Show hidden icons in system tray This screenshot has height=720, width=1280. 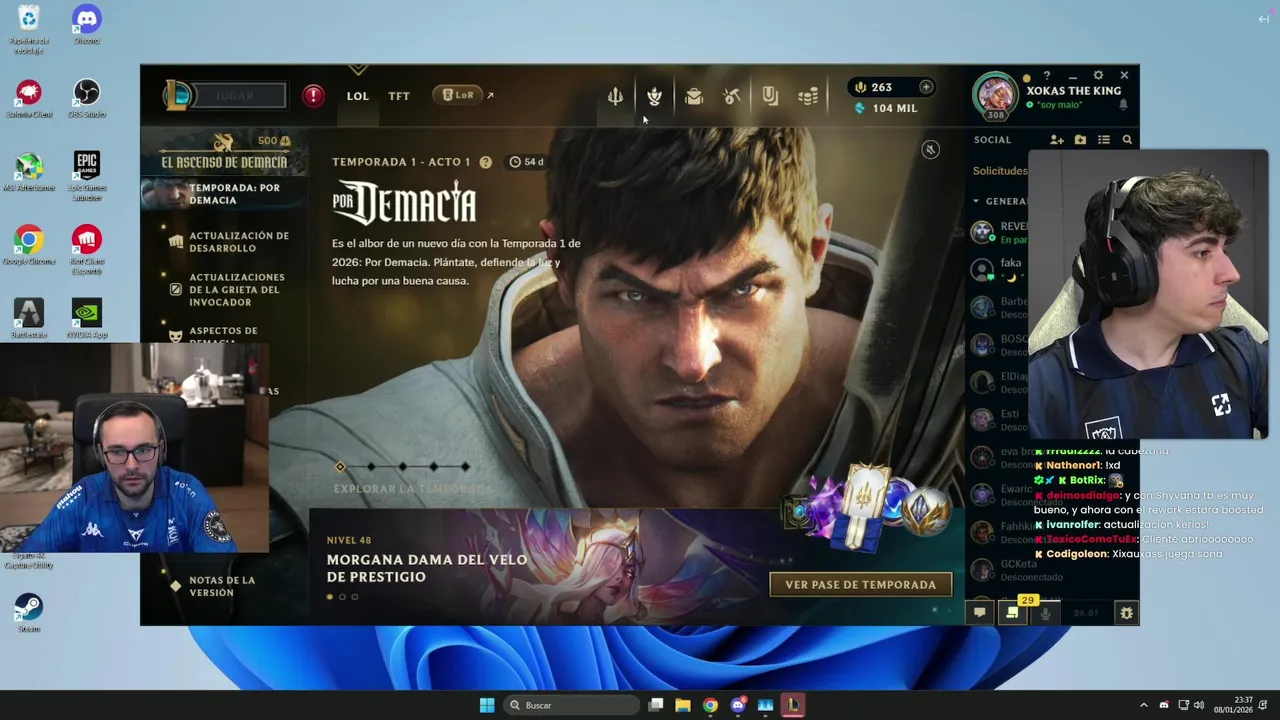1144,705
